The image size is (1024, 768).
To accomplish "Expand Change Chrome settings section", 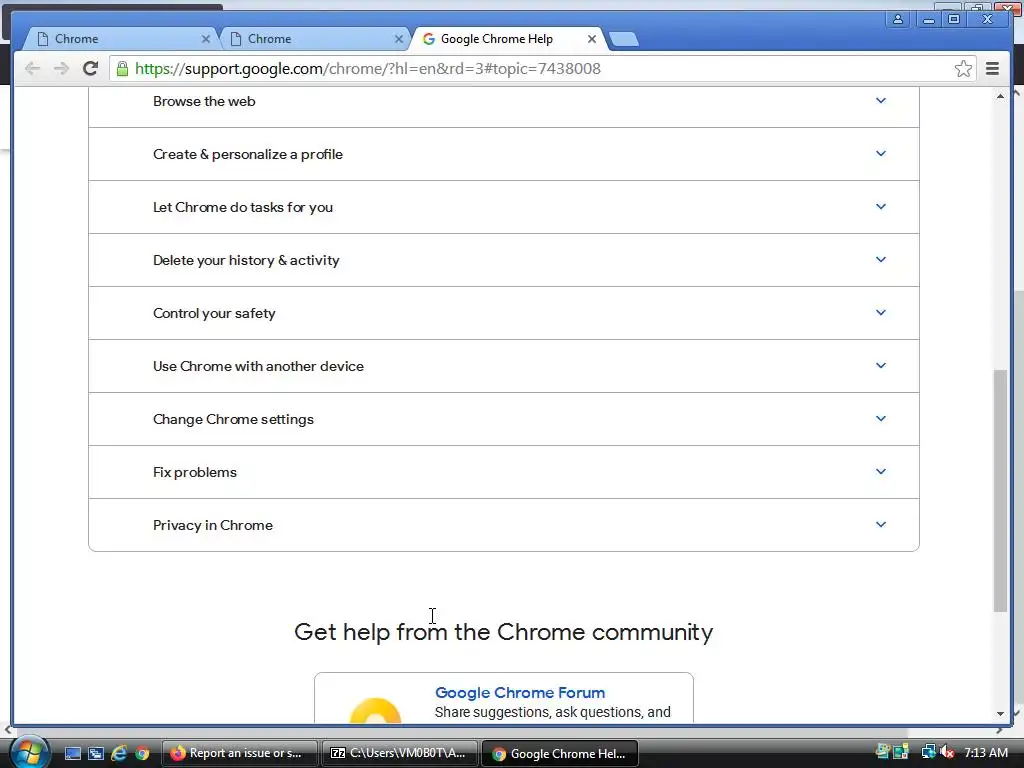I will tap(504, 419).
